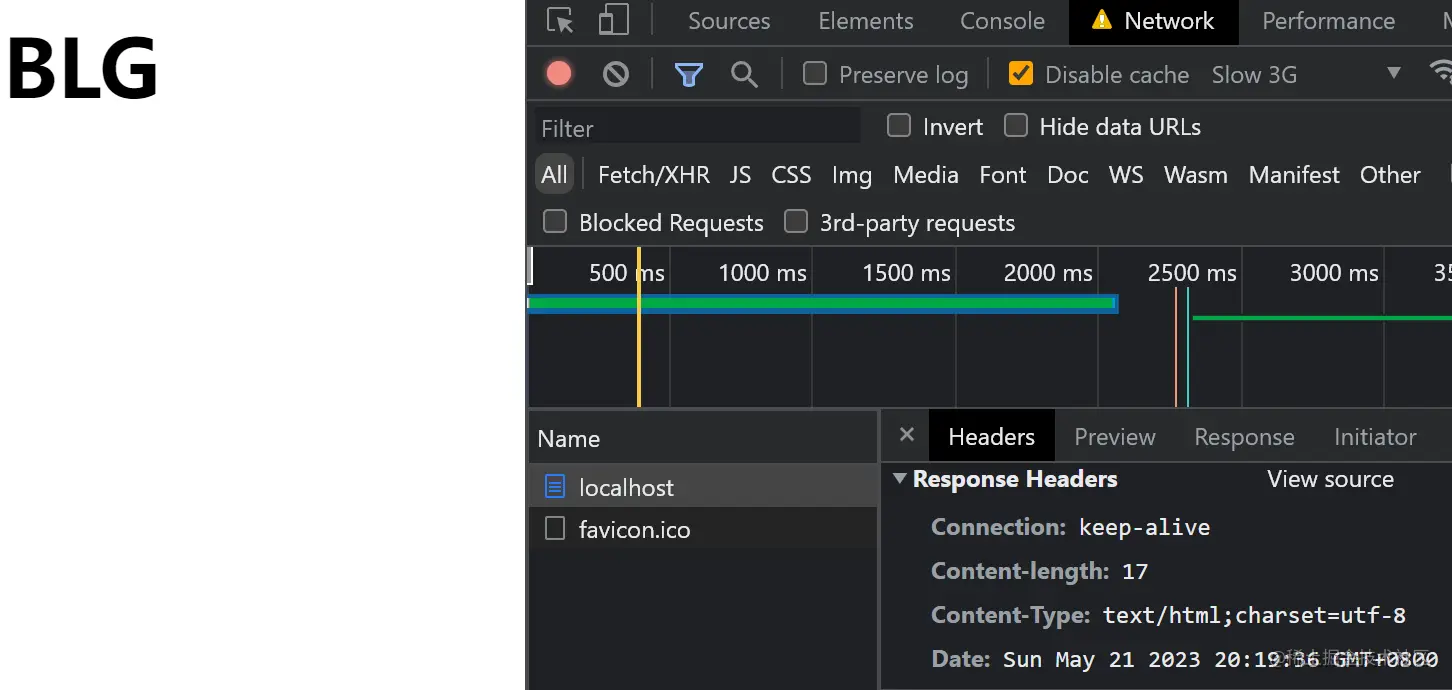
Task: Show the Headers tab
Action: point(992,437)
